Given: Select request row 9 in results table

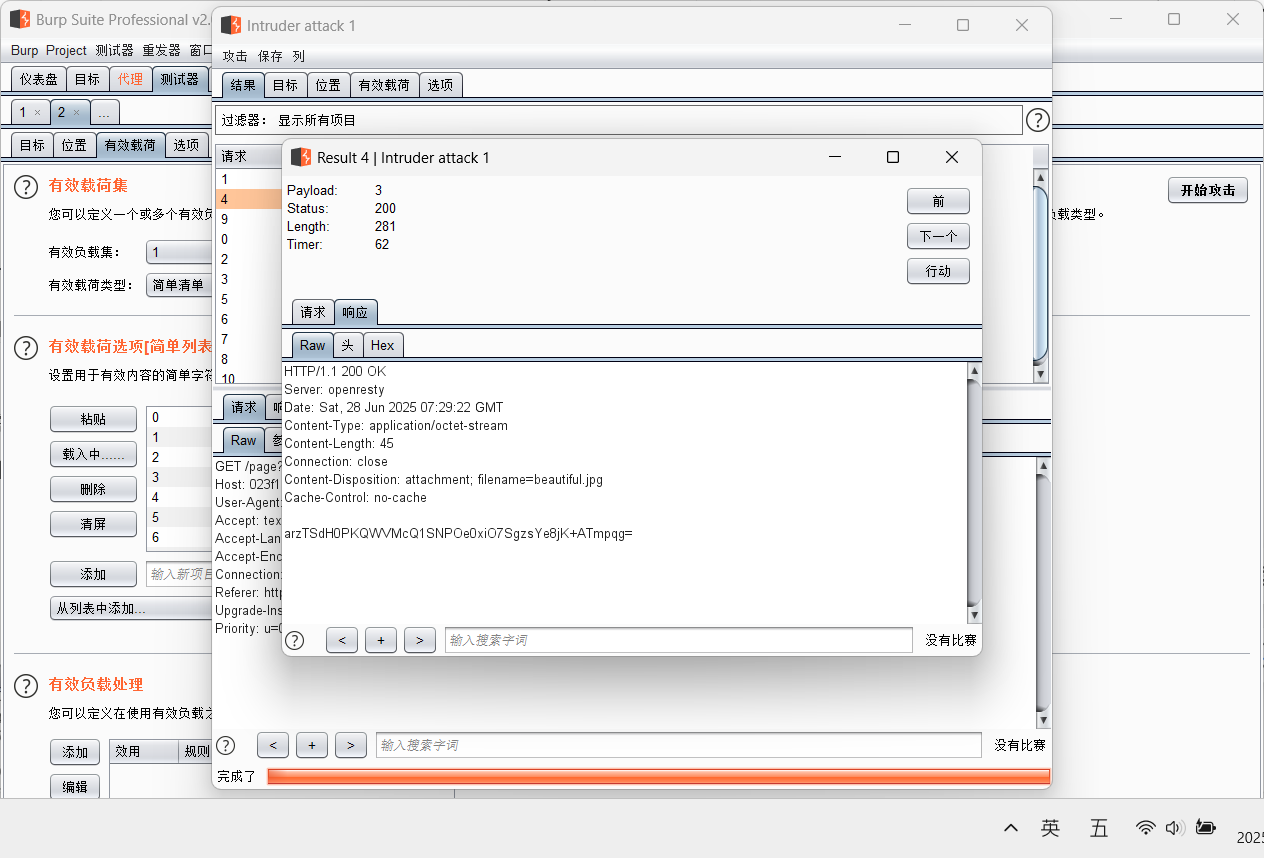Looking at the screenshot, I should pyautogui.click(x=250, y=219).
